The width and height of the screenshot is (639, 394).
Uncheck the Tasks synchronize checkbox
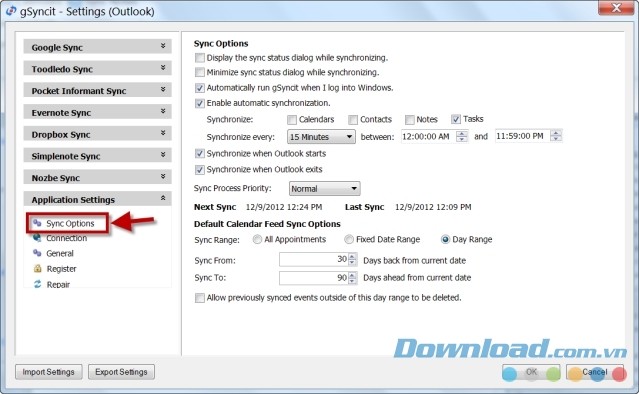tap(456, 119)
